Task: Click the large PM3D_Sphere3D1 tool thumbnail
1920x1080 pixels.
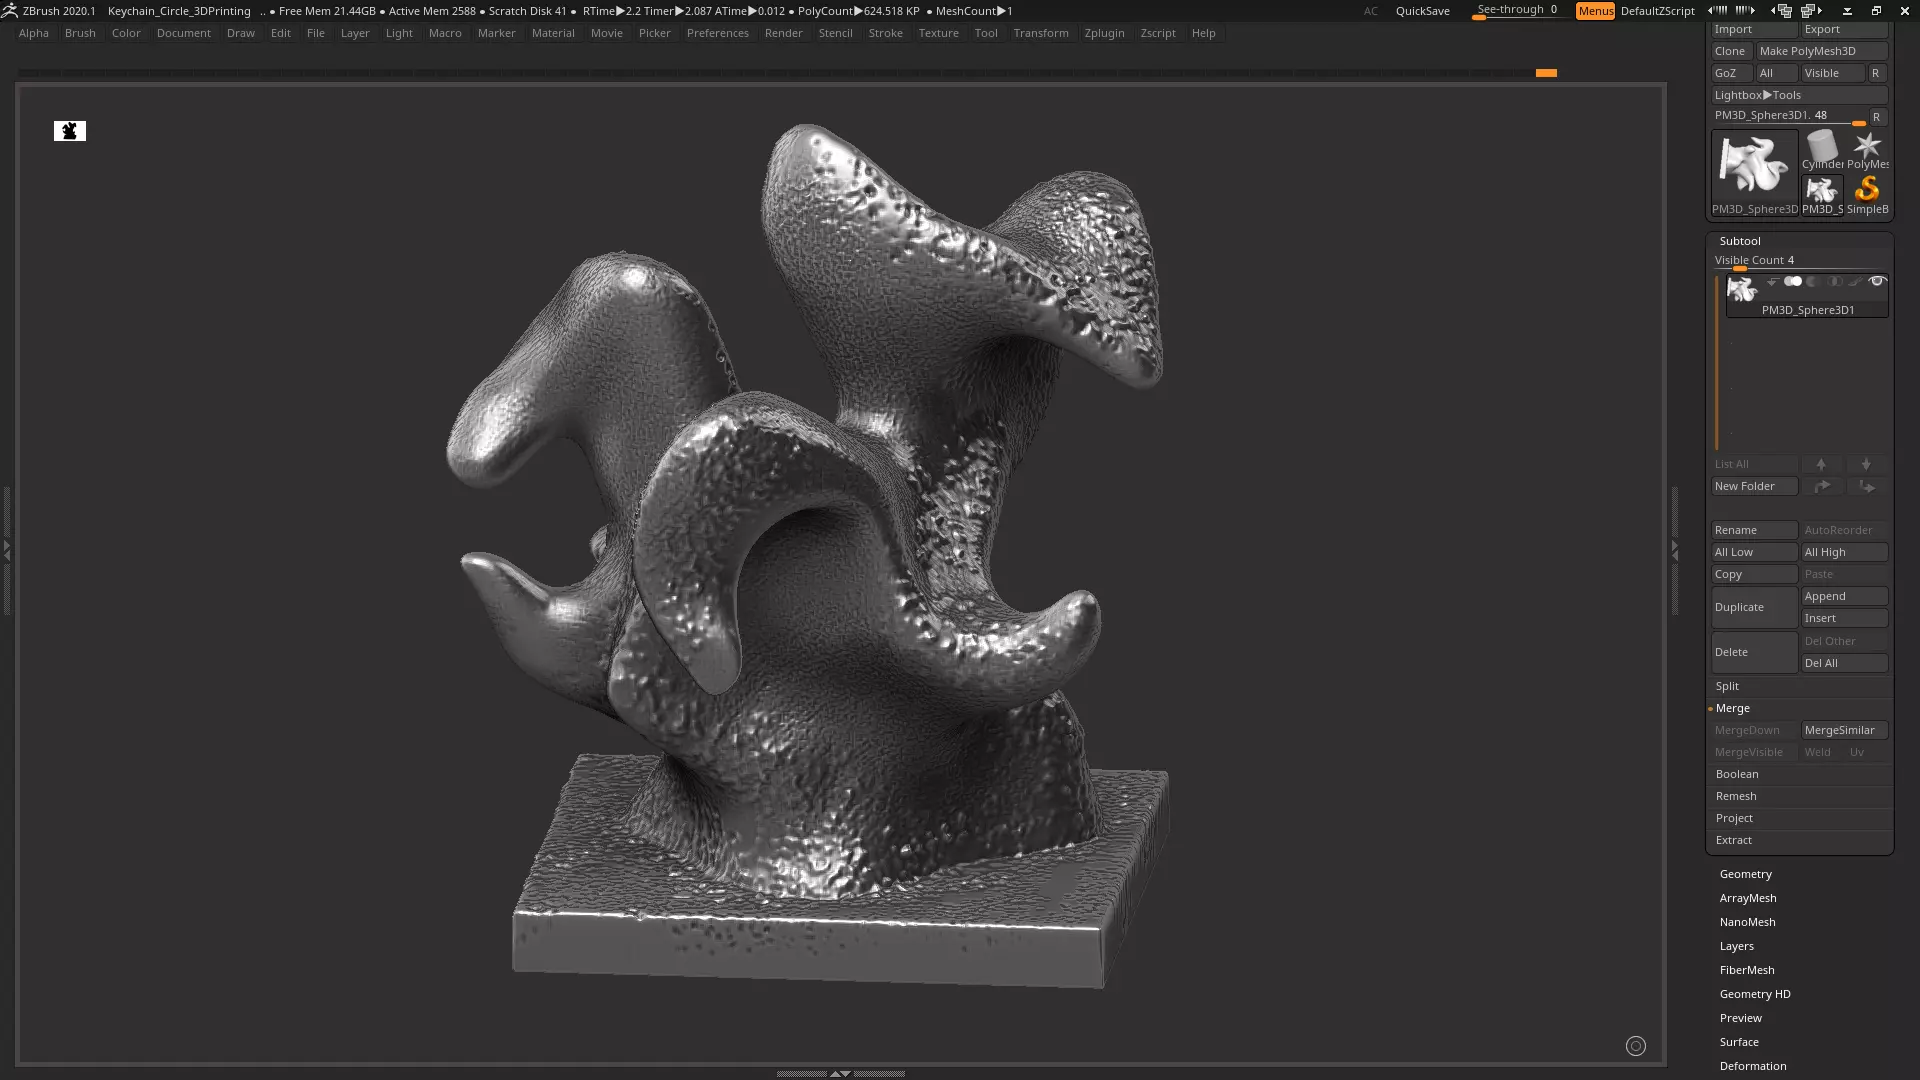Action: pos(1754,166)
